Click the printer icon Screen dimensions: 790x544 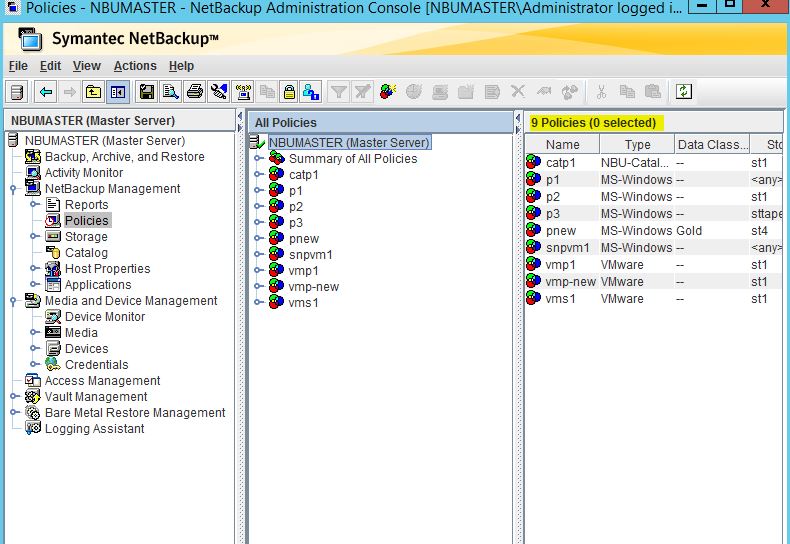[x=195, y=92]
